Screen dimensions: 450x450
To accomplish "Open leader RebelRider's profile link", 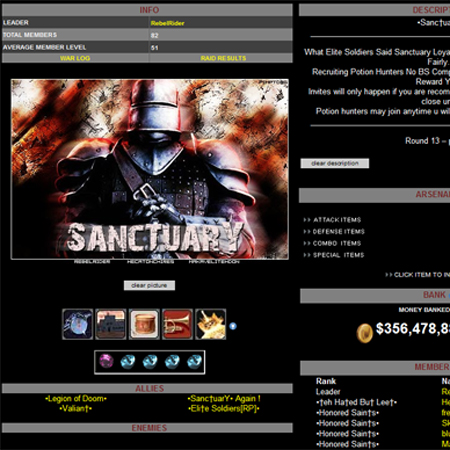I will pyautogui.click(x=167, y=23).
